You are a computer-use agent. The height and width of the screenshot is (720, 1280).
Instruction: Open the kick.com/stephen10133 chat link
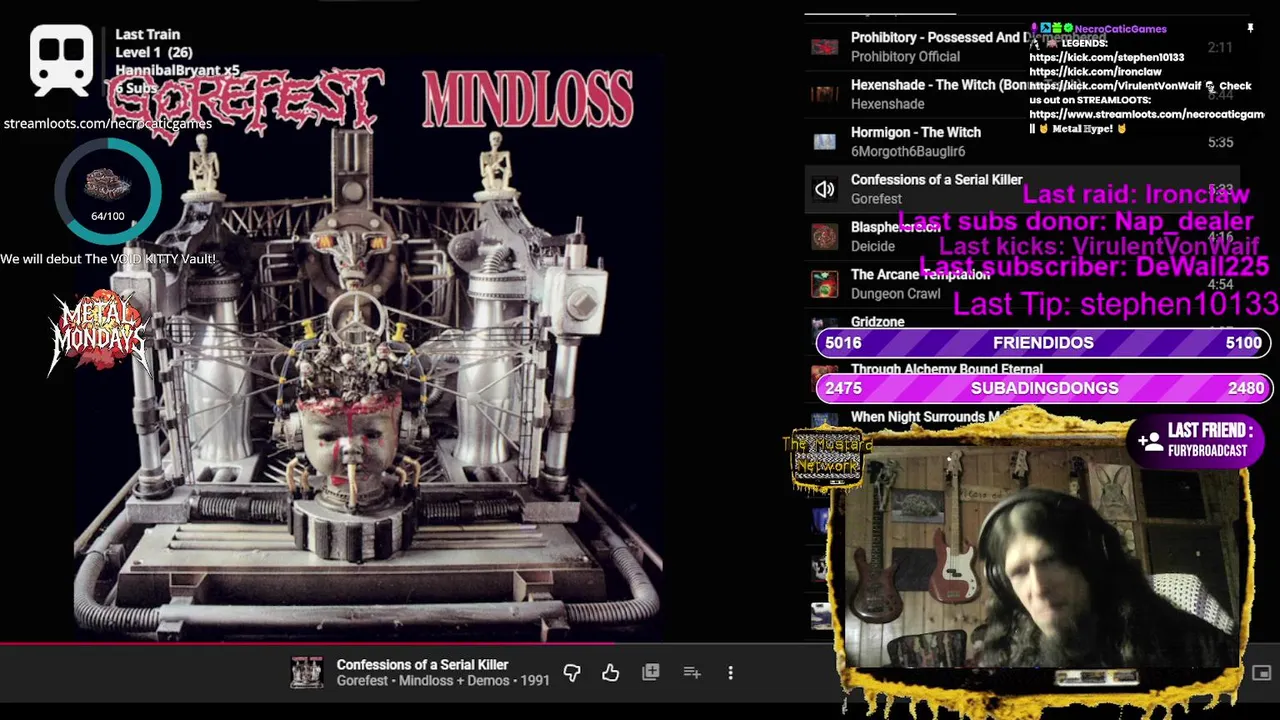pos(1106,58)
